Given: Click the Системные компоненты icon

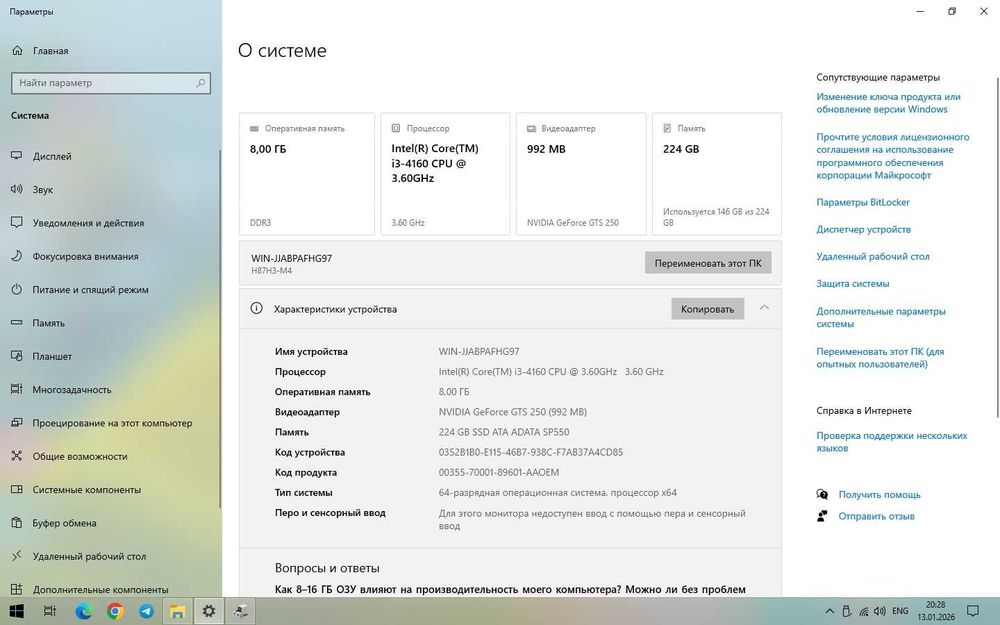Looking at the screenshot, I should click(x=17, y=489).
